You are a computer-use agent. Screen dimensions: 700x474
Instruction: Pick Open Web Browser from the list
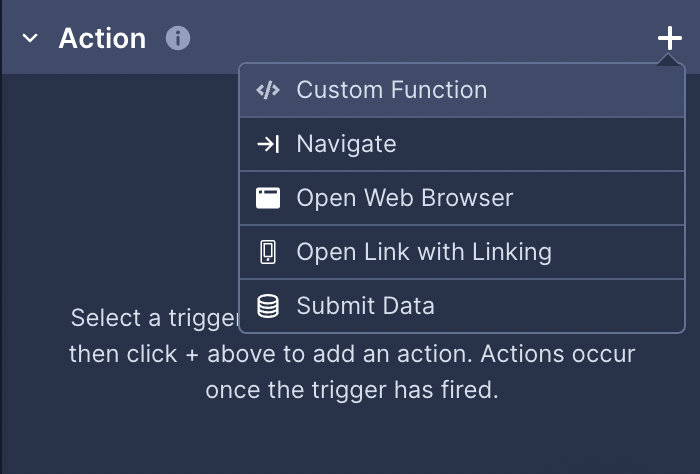(462, 198)
